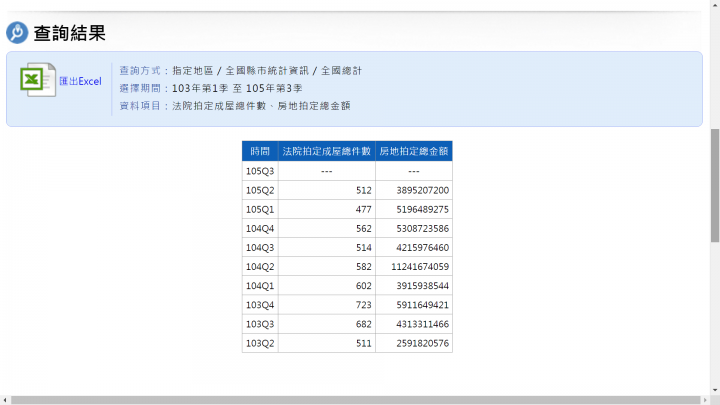Click the count cell 723
This screenshot has width=720, height=405.
click(326, 305)
